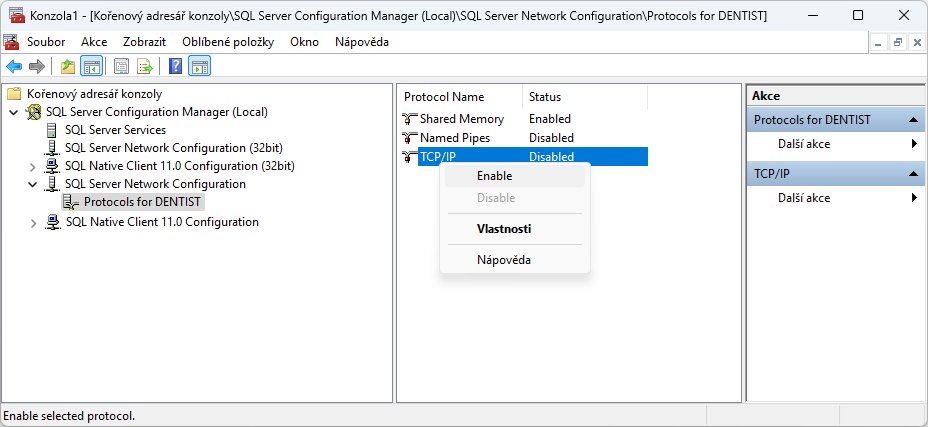Open the Nápověda menu in menu bar

coord(362,42)
